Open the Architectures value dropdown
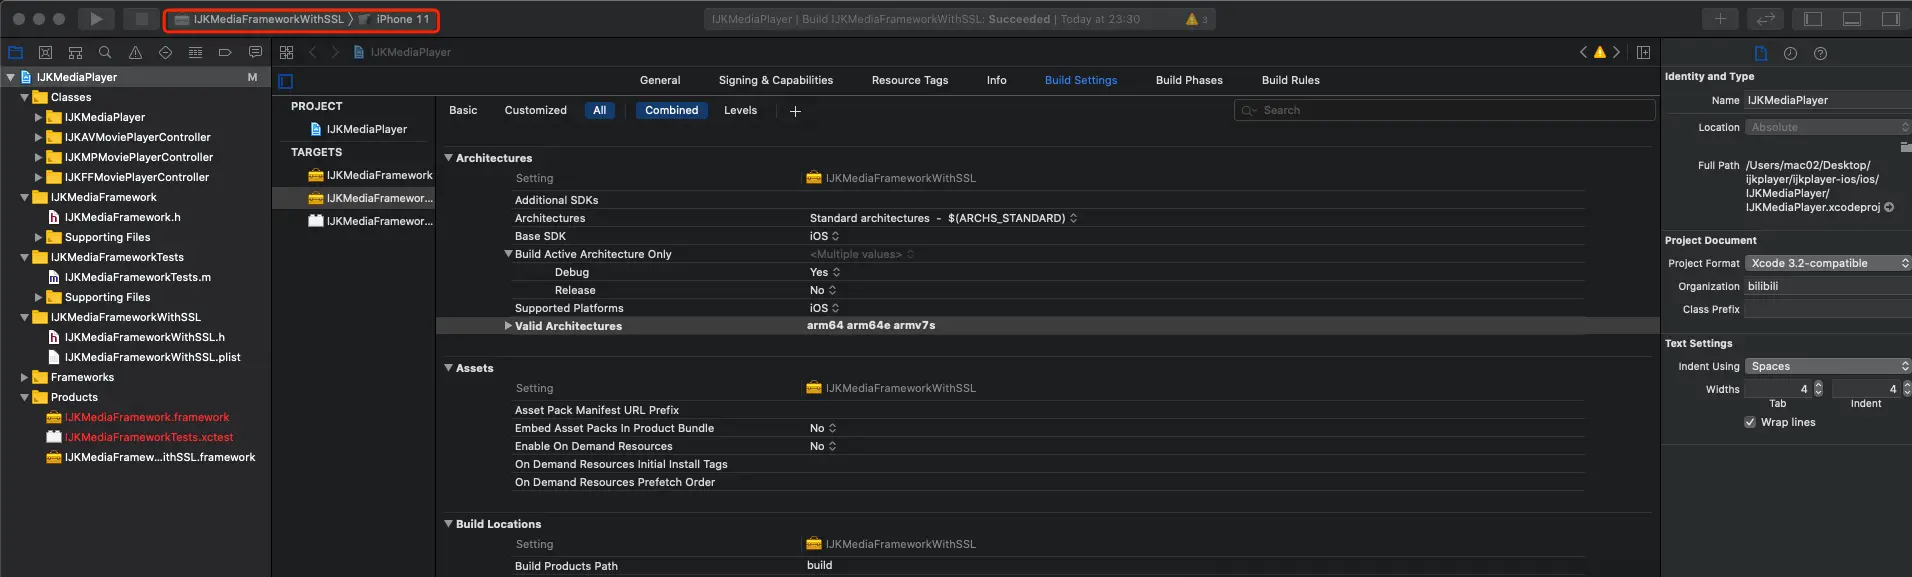1912x577 pixels. (943, 218)
